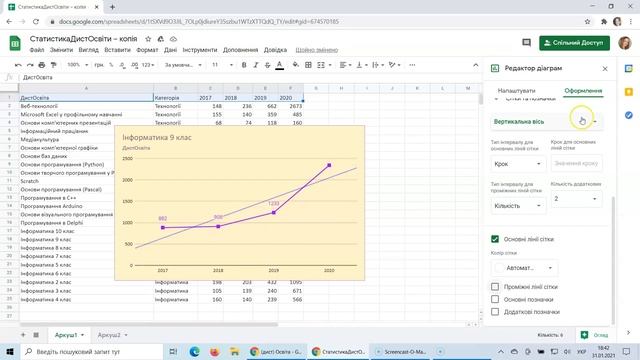Open the Вставити menu
This screenshot has width=640, height=360.
point(117,50)
